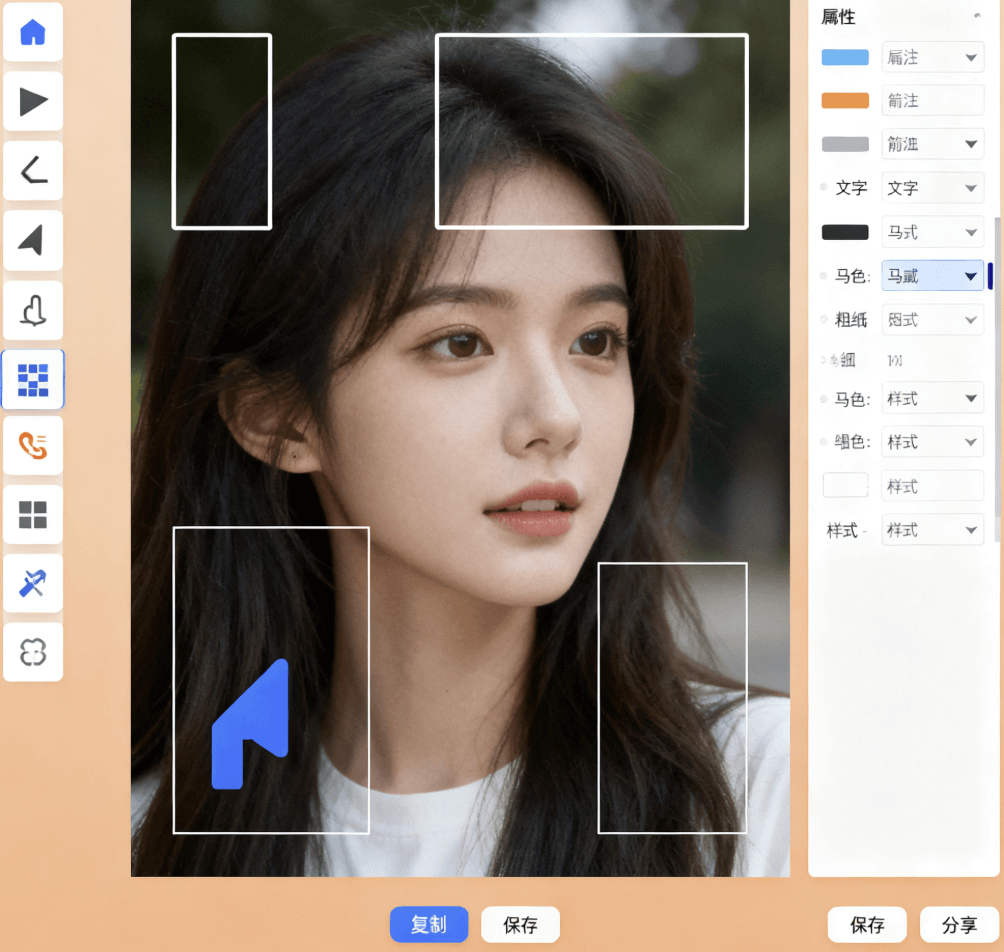
Task: Toggle the radio dot beside 粗纸
Action: 824,320
